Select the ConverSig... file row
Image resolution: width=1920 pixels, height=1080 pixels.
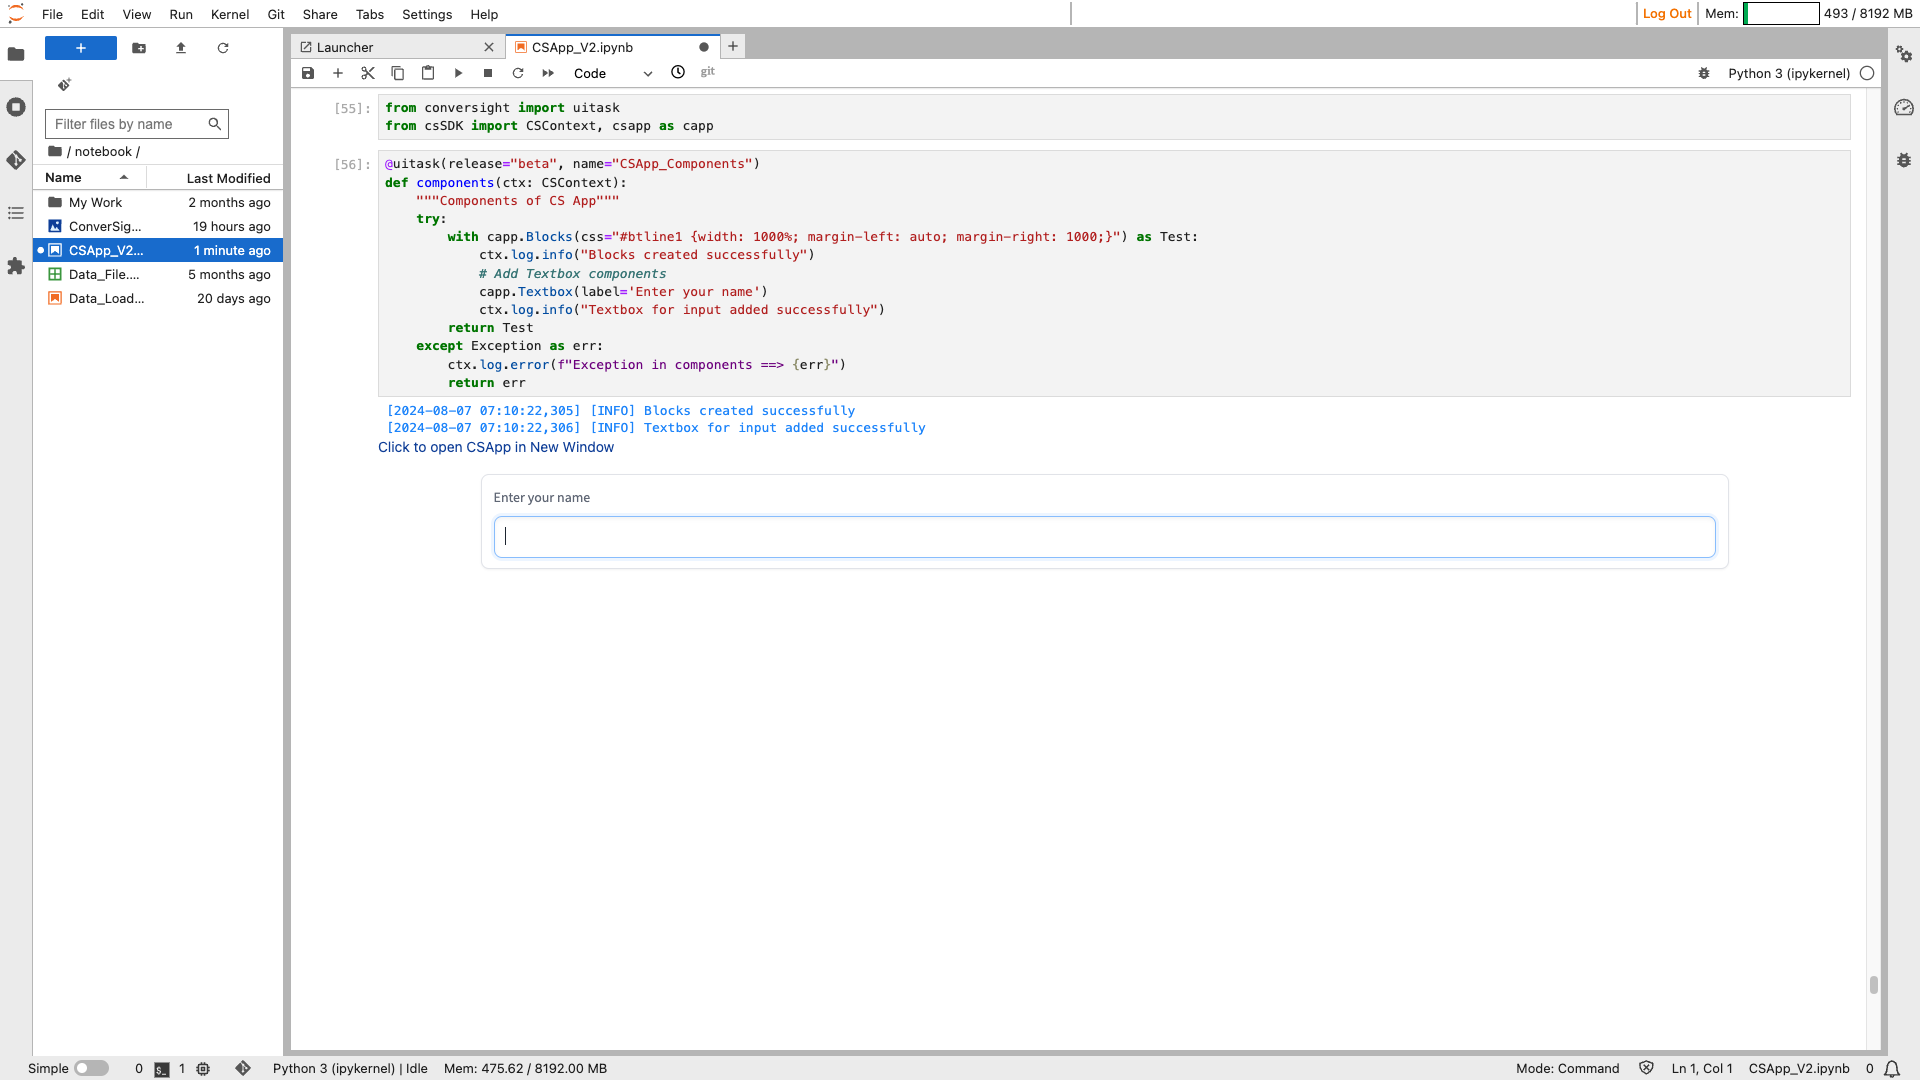(158, 226)
